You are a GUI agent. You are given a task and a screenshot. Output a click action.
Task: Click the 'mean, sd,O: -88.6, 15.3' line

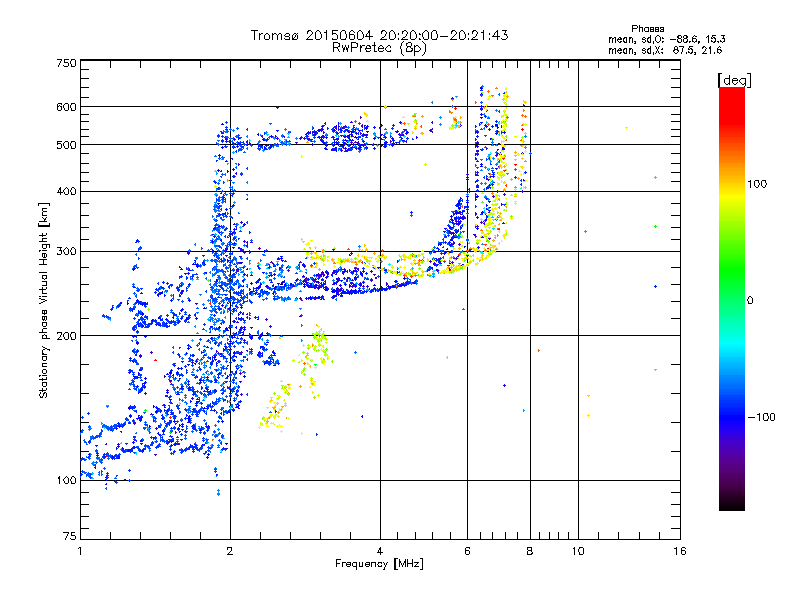pyautogui.click(x=667, y=39)
